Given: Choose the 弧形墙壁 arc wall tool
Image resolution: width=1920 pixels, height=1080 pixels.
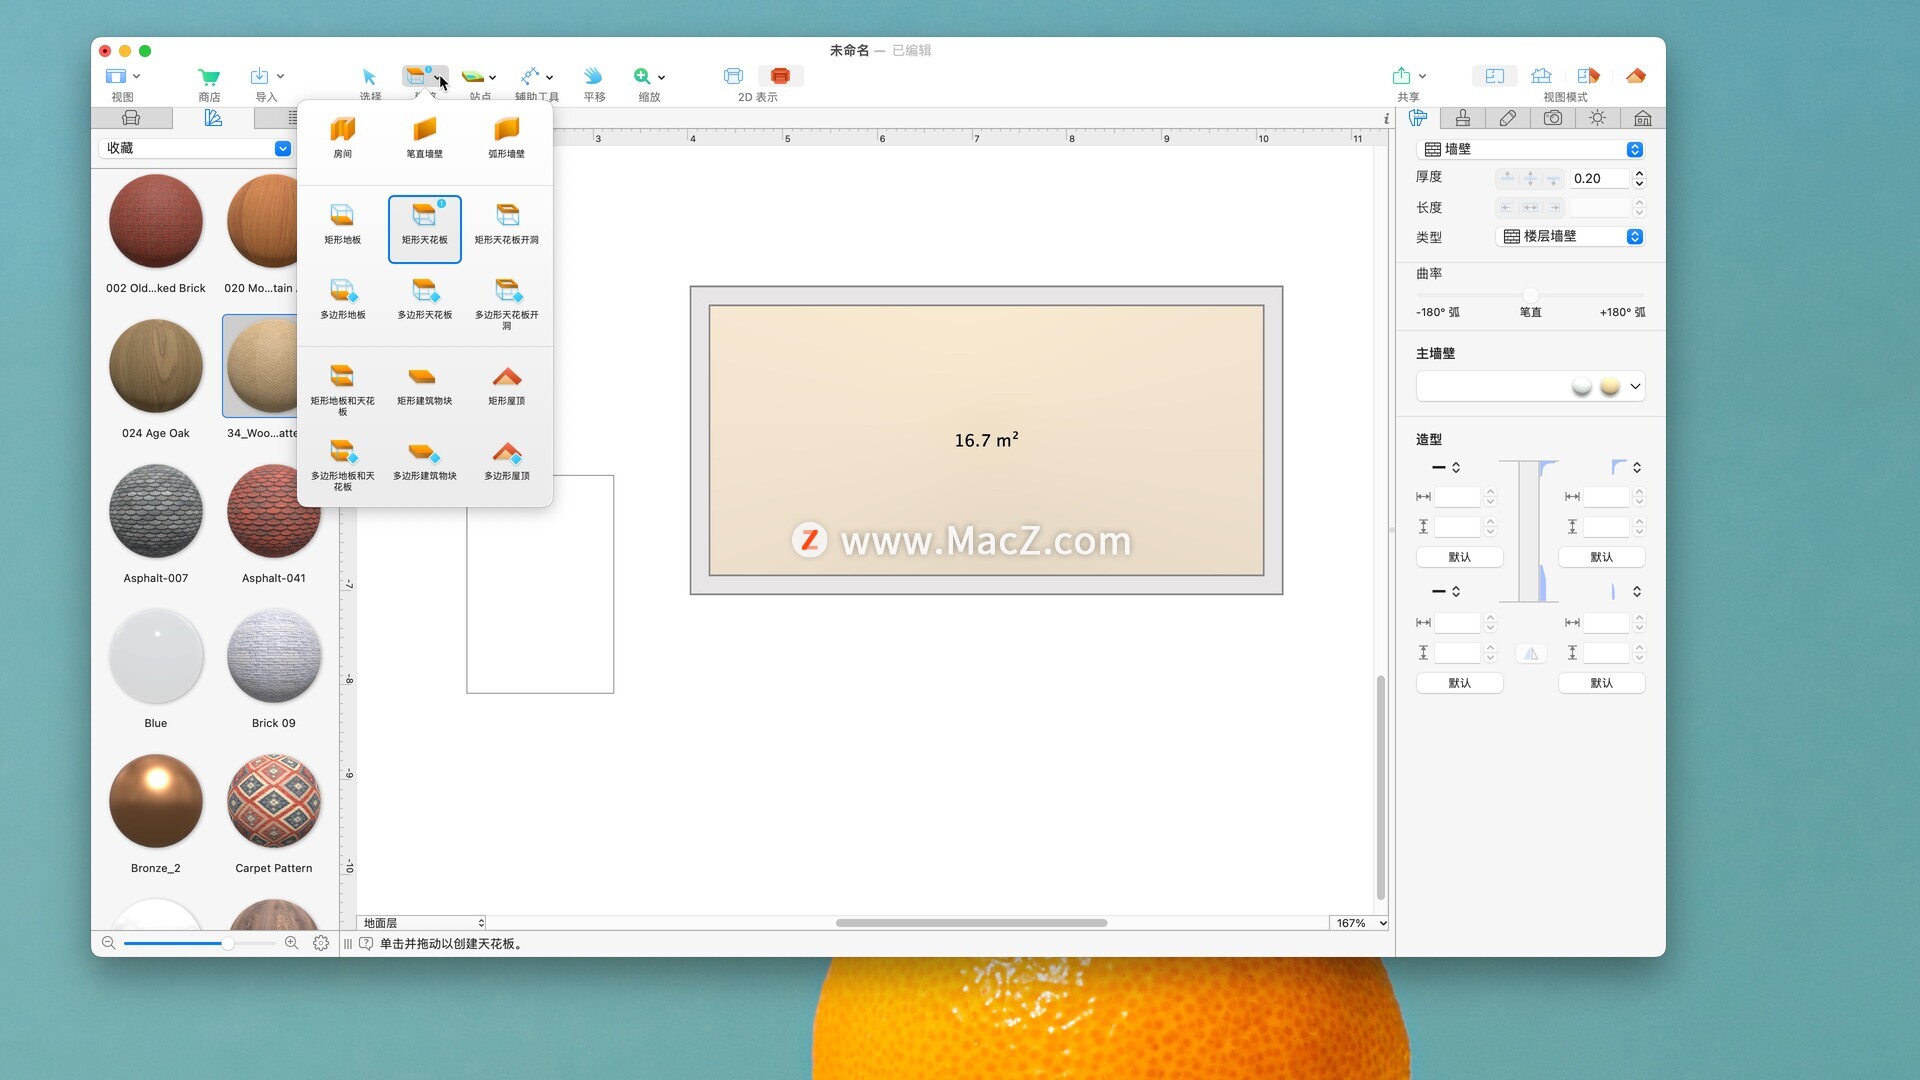Looking at the screenshot, I should (x=506, y=137).
